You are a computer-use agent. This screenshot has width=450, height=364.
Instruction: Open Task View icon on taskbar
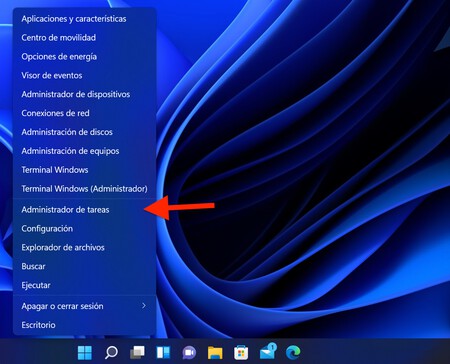(137, 352)
